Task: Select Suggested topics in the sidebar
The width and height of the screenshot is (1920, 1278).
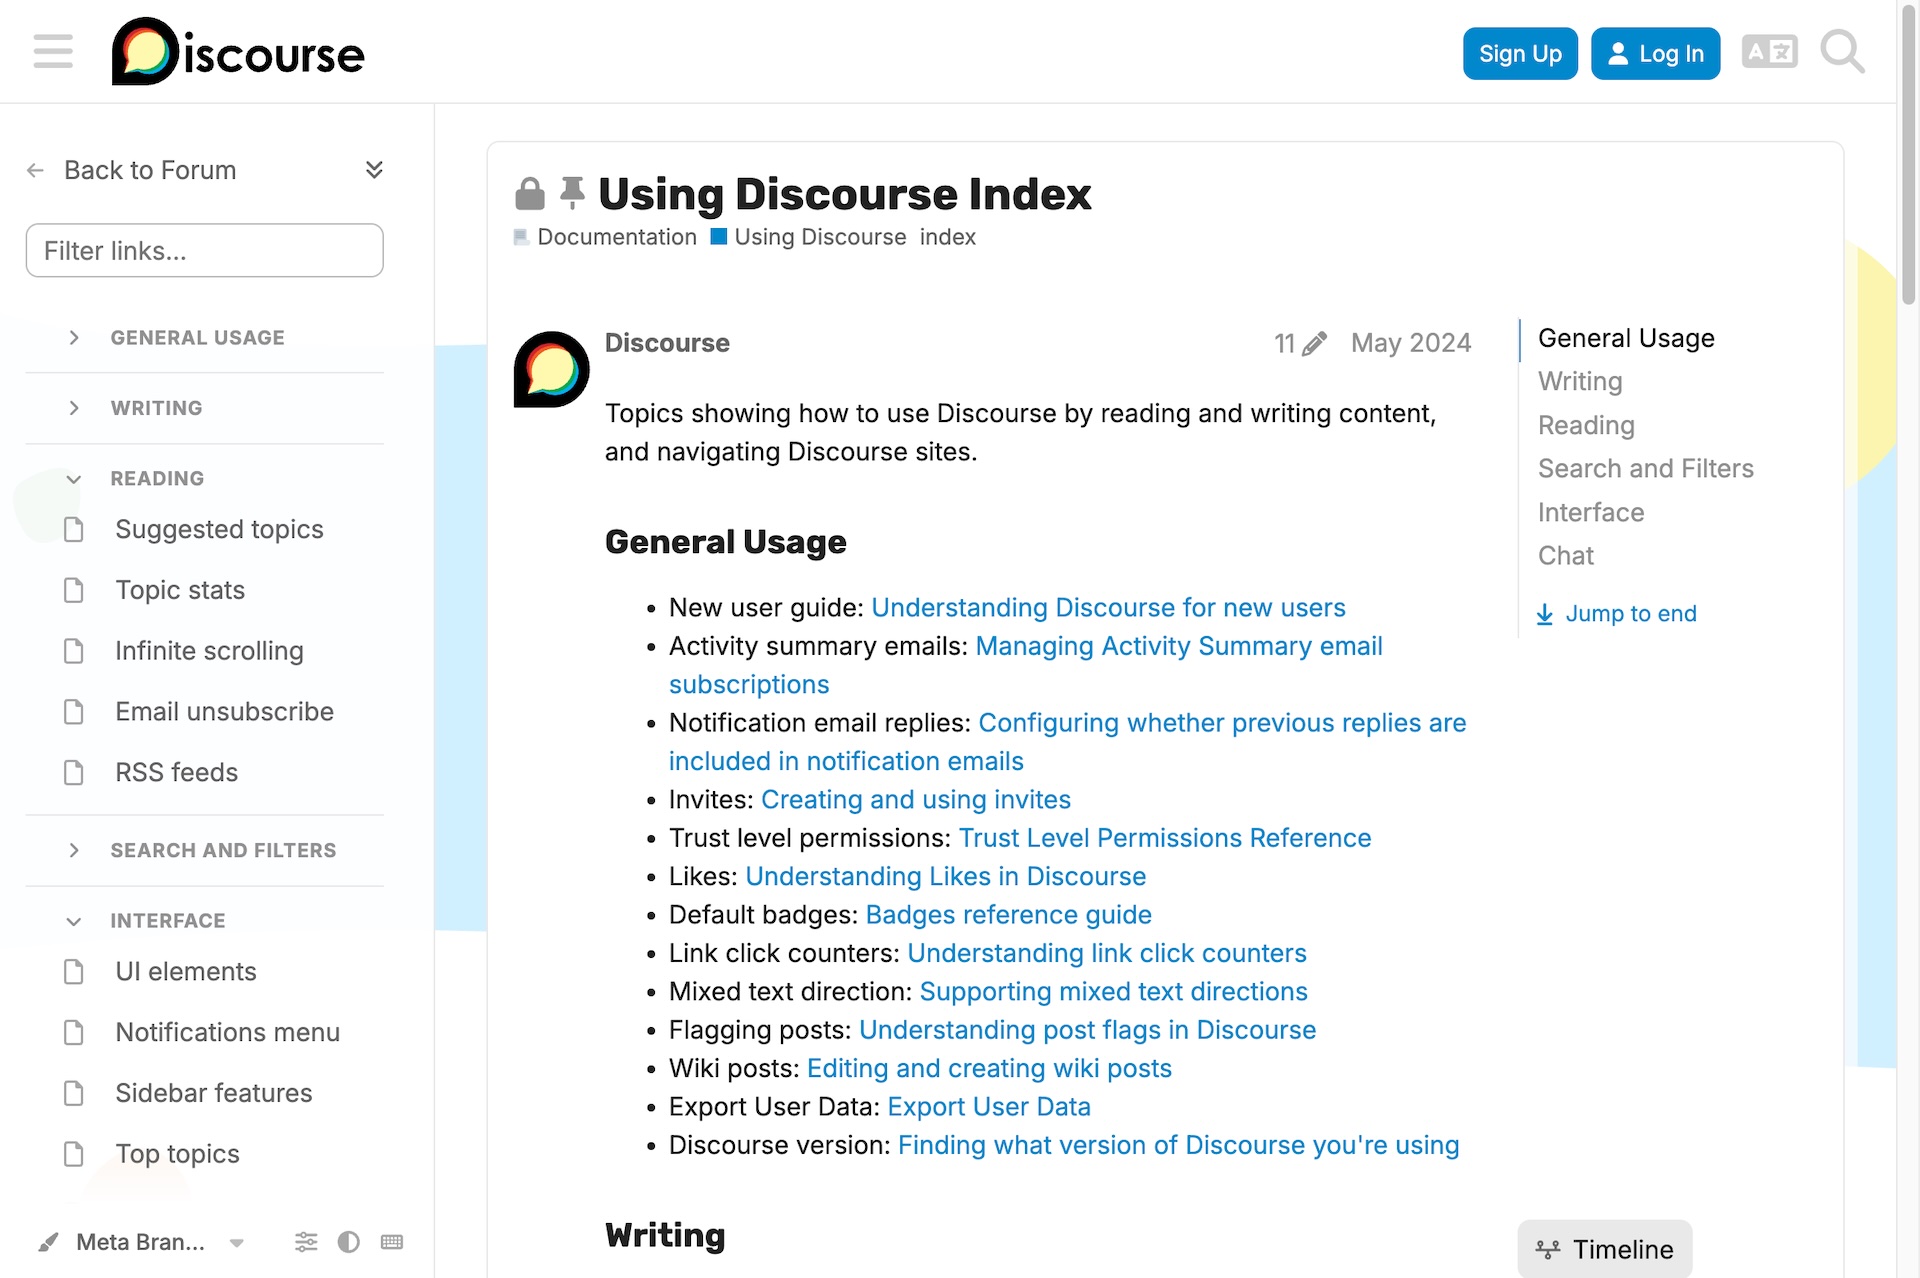Action: (x=219, y=529)
